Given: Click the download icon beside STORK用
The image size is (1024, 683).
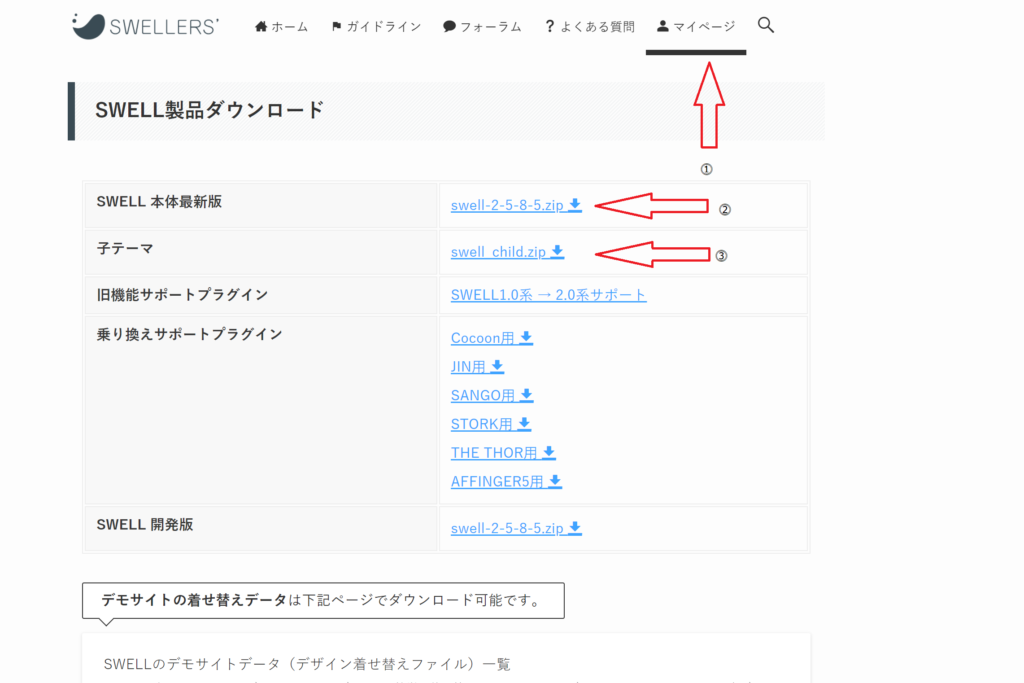Looking at the screenshot, I should pos(524,424).
